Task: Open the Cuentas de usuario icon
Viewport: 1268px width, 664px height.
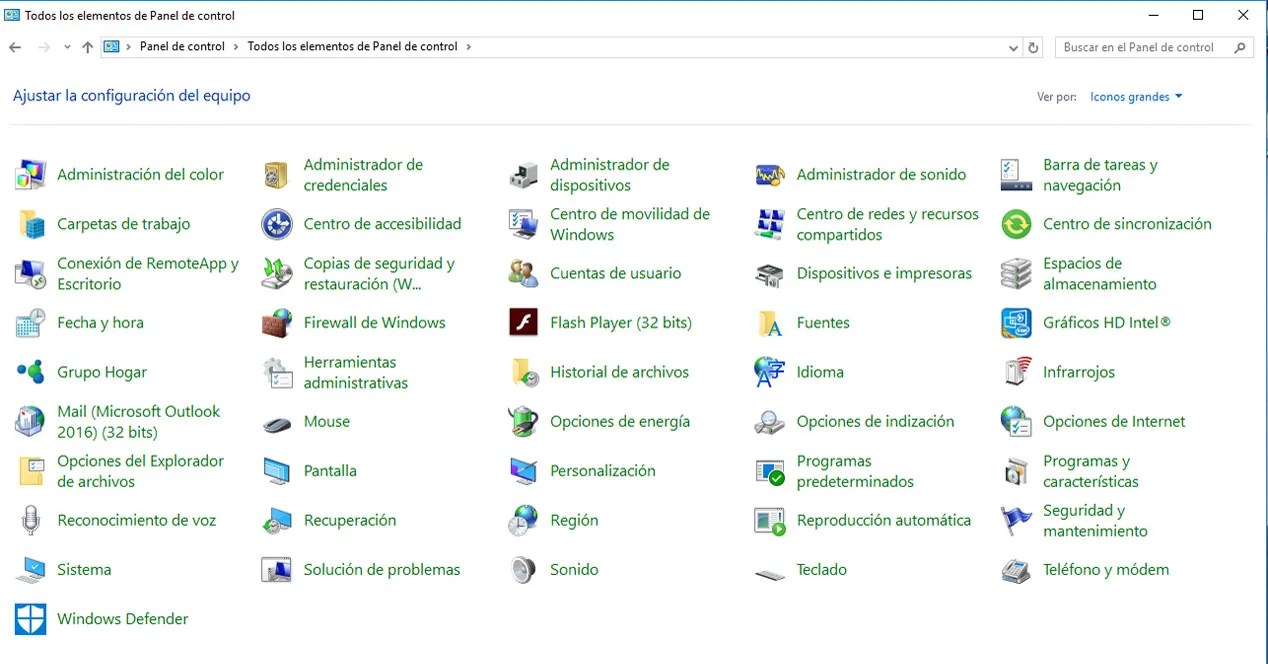Action: tap(523, 273)
